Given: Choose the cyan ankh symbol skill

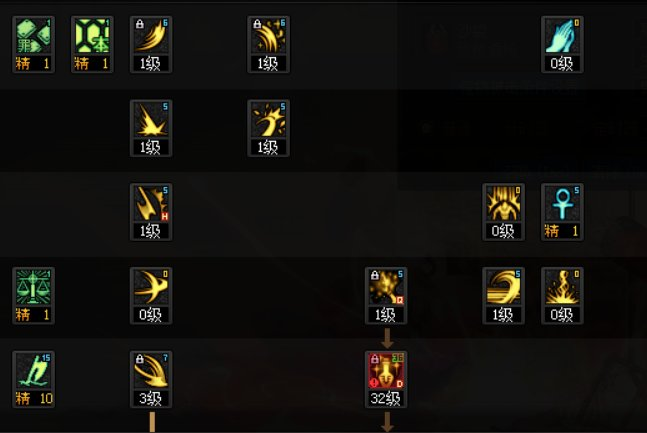Looking at the screenshot, I should pyautogui.click(x=562, y=212).
